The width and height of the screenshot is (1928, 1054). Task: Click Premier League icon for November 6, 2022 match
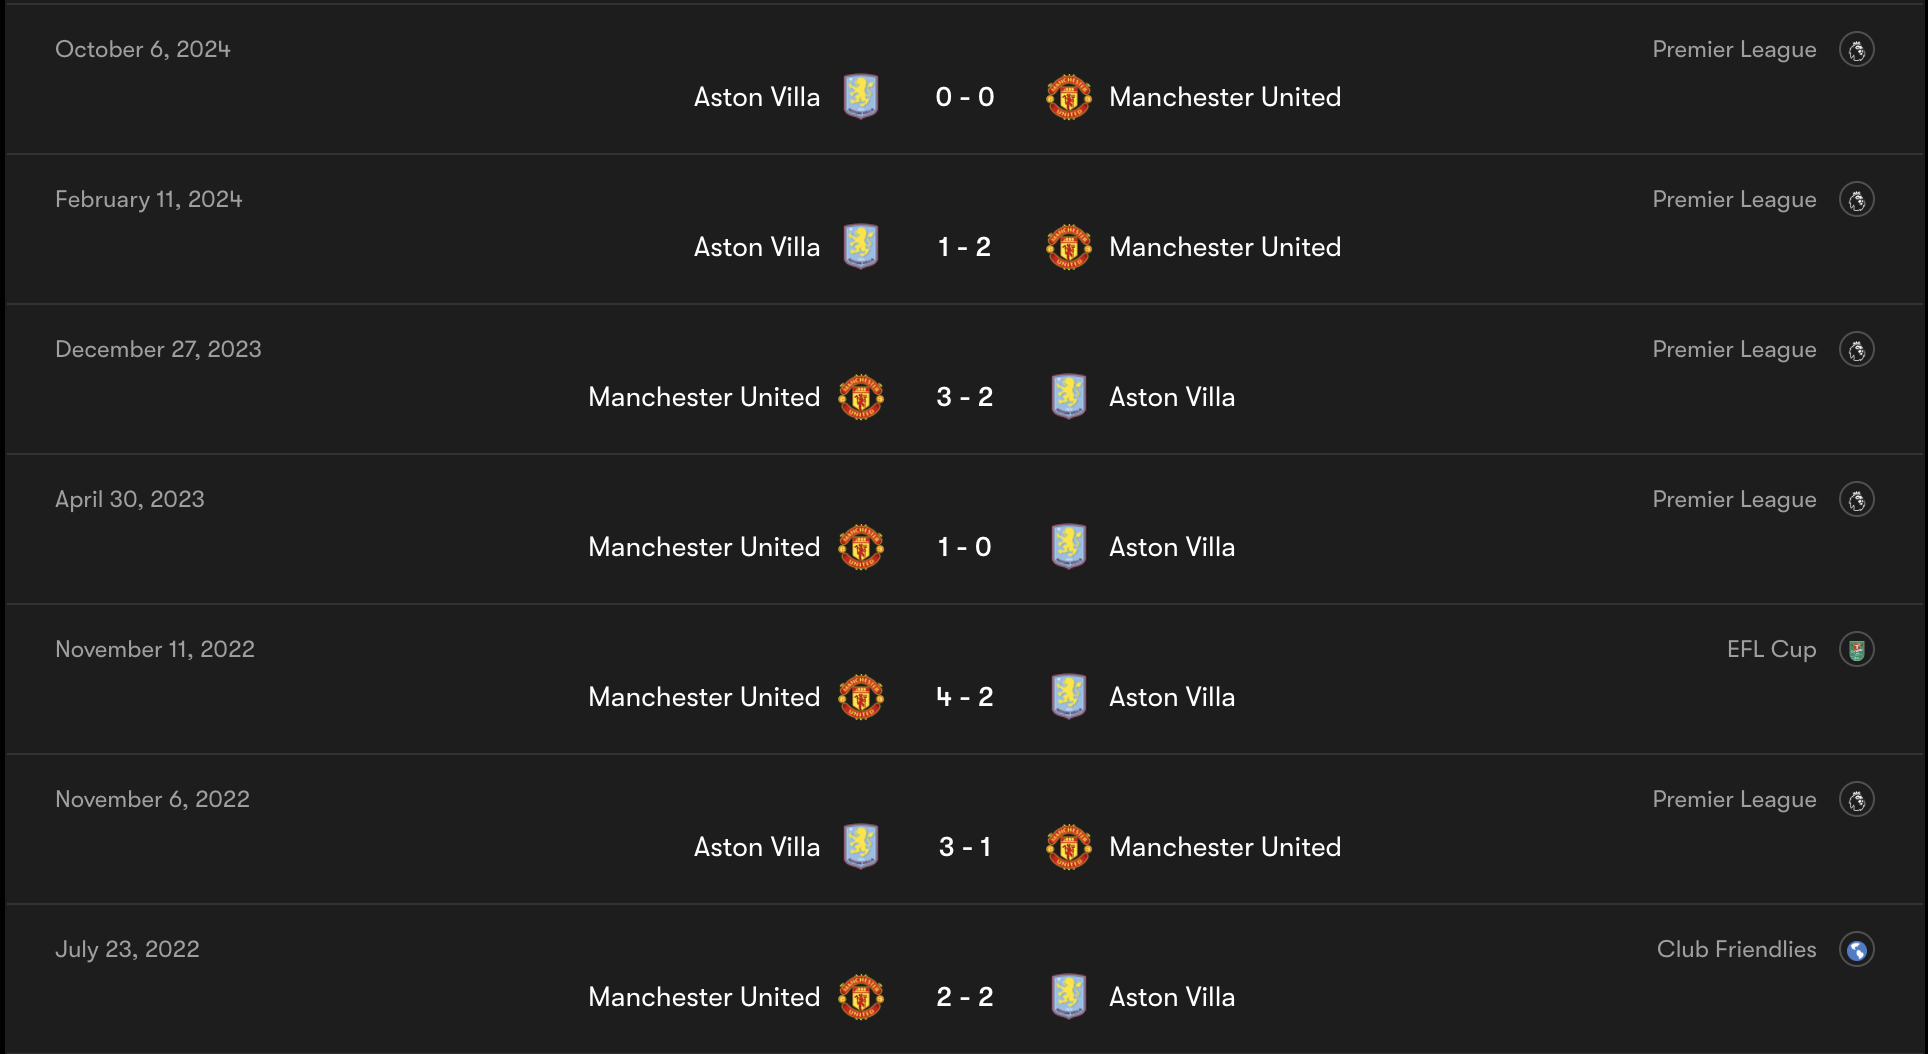point(1856,800)
